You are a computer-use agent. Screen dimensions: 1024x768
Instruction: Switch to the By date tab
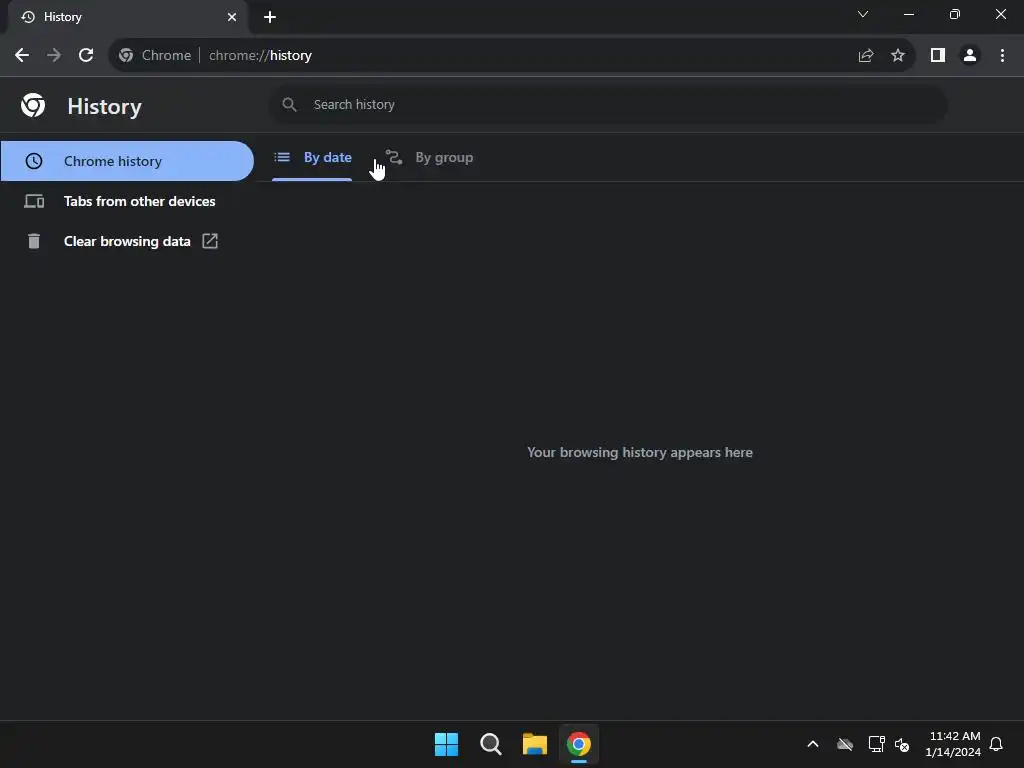(x=312, y=157)
